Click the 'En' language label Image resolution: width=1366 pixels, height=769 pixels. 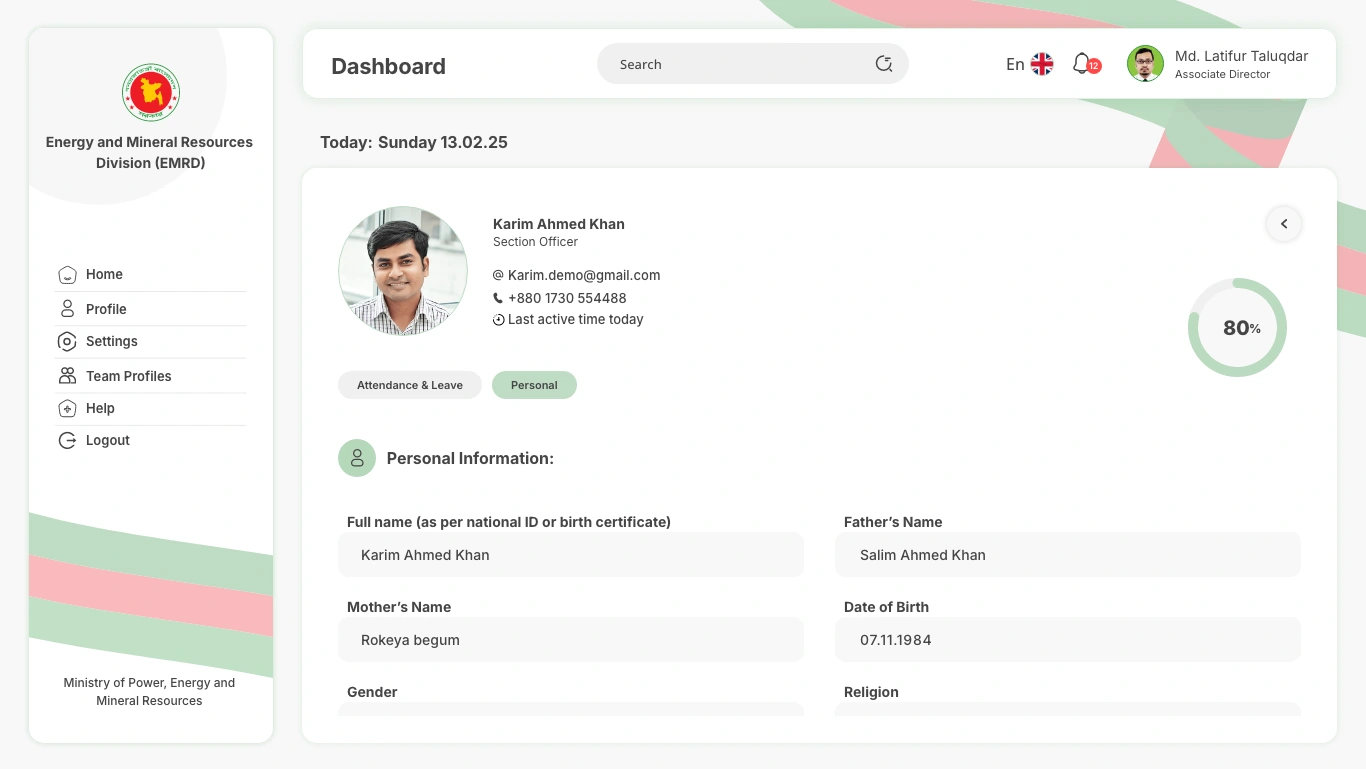(x=1015, y=64)
